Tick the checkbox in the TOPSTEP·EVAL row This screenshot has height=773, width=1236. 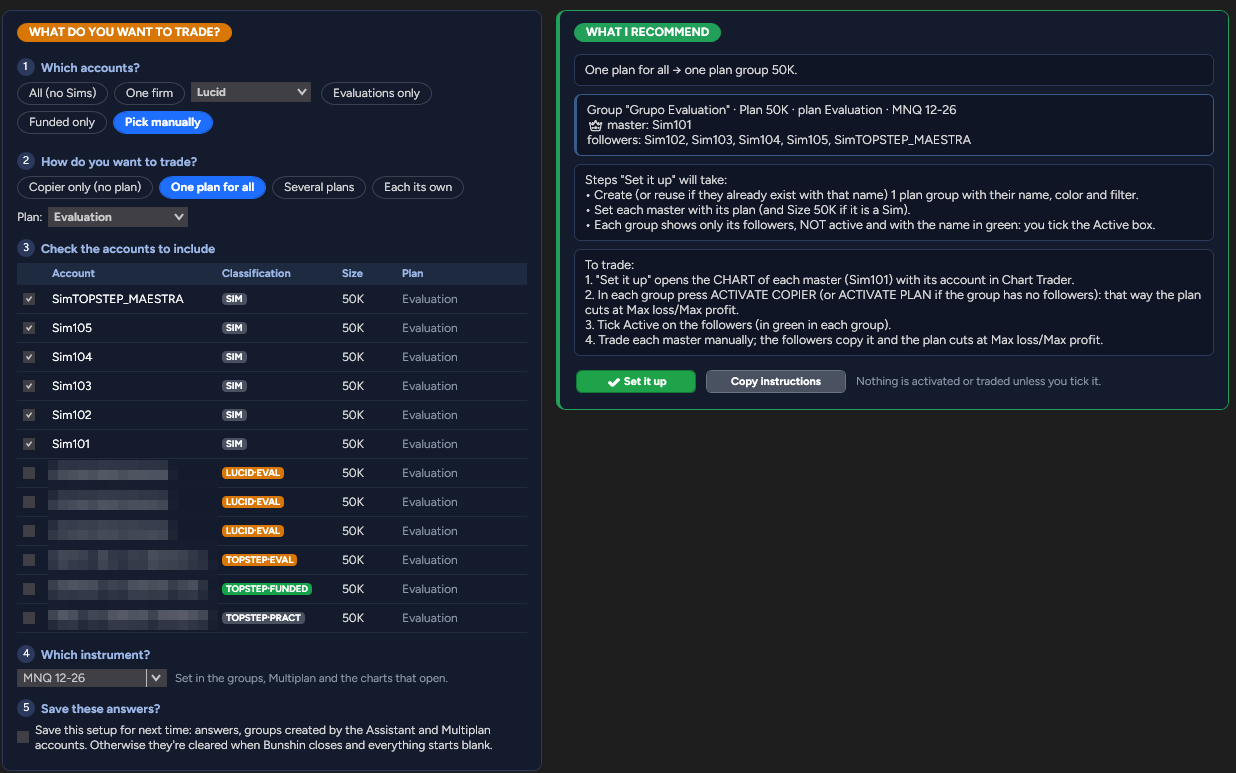click(x=29, y=560)
